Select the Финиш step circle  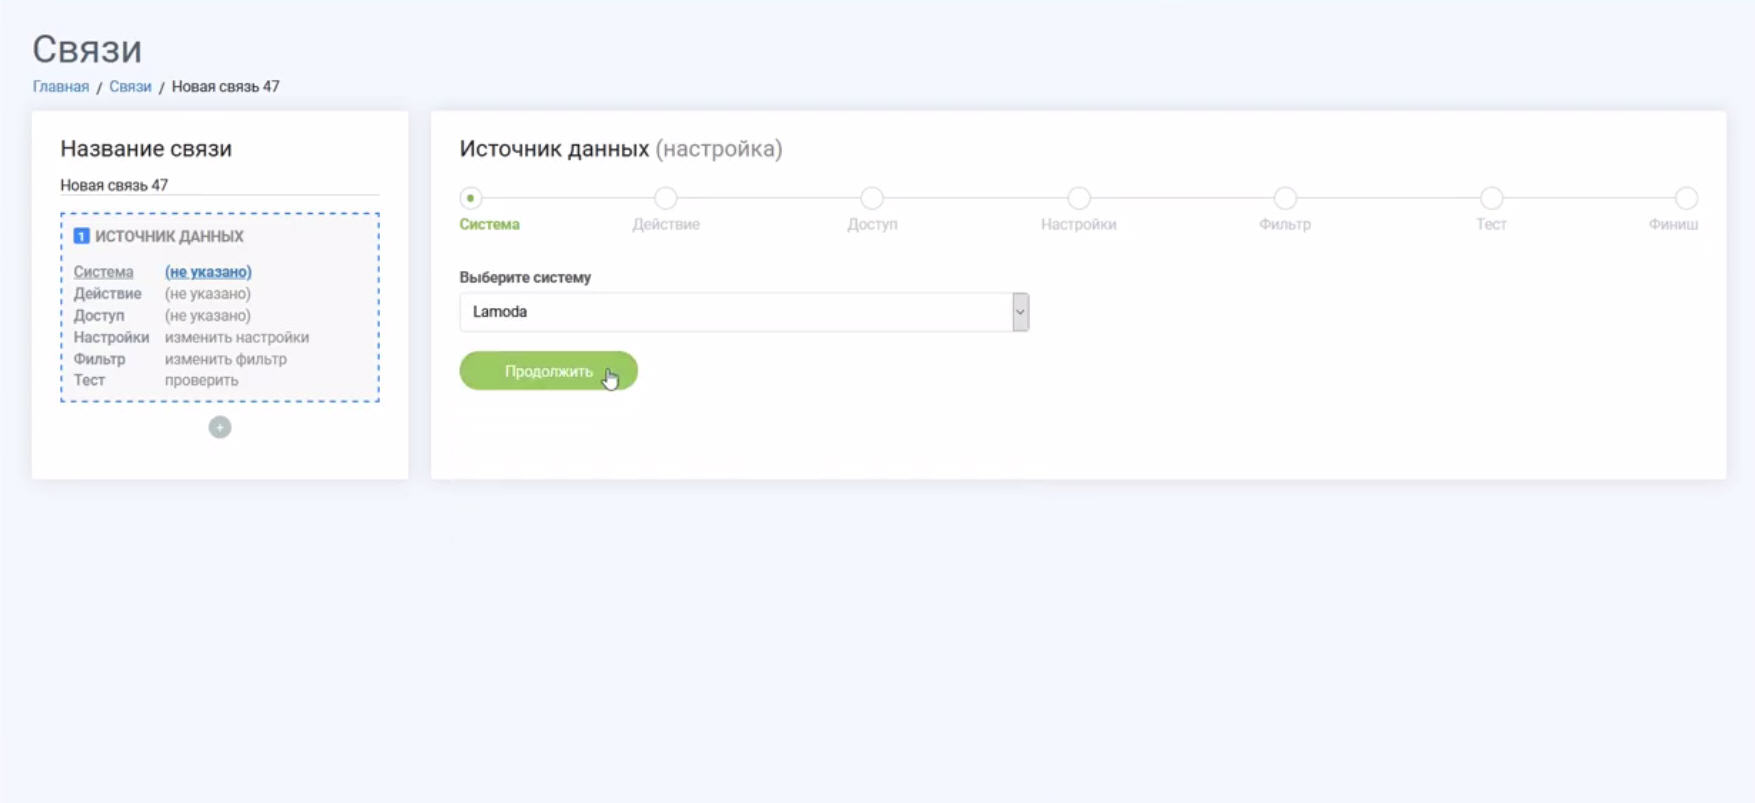click(1686, 198)
